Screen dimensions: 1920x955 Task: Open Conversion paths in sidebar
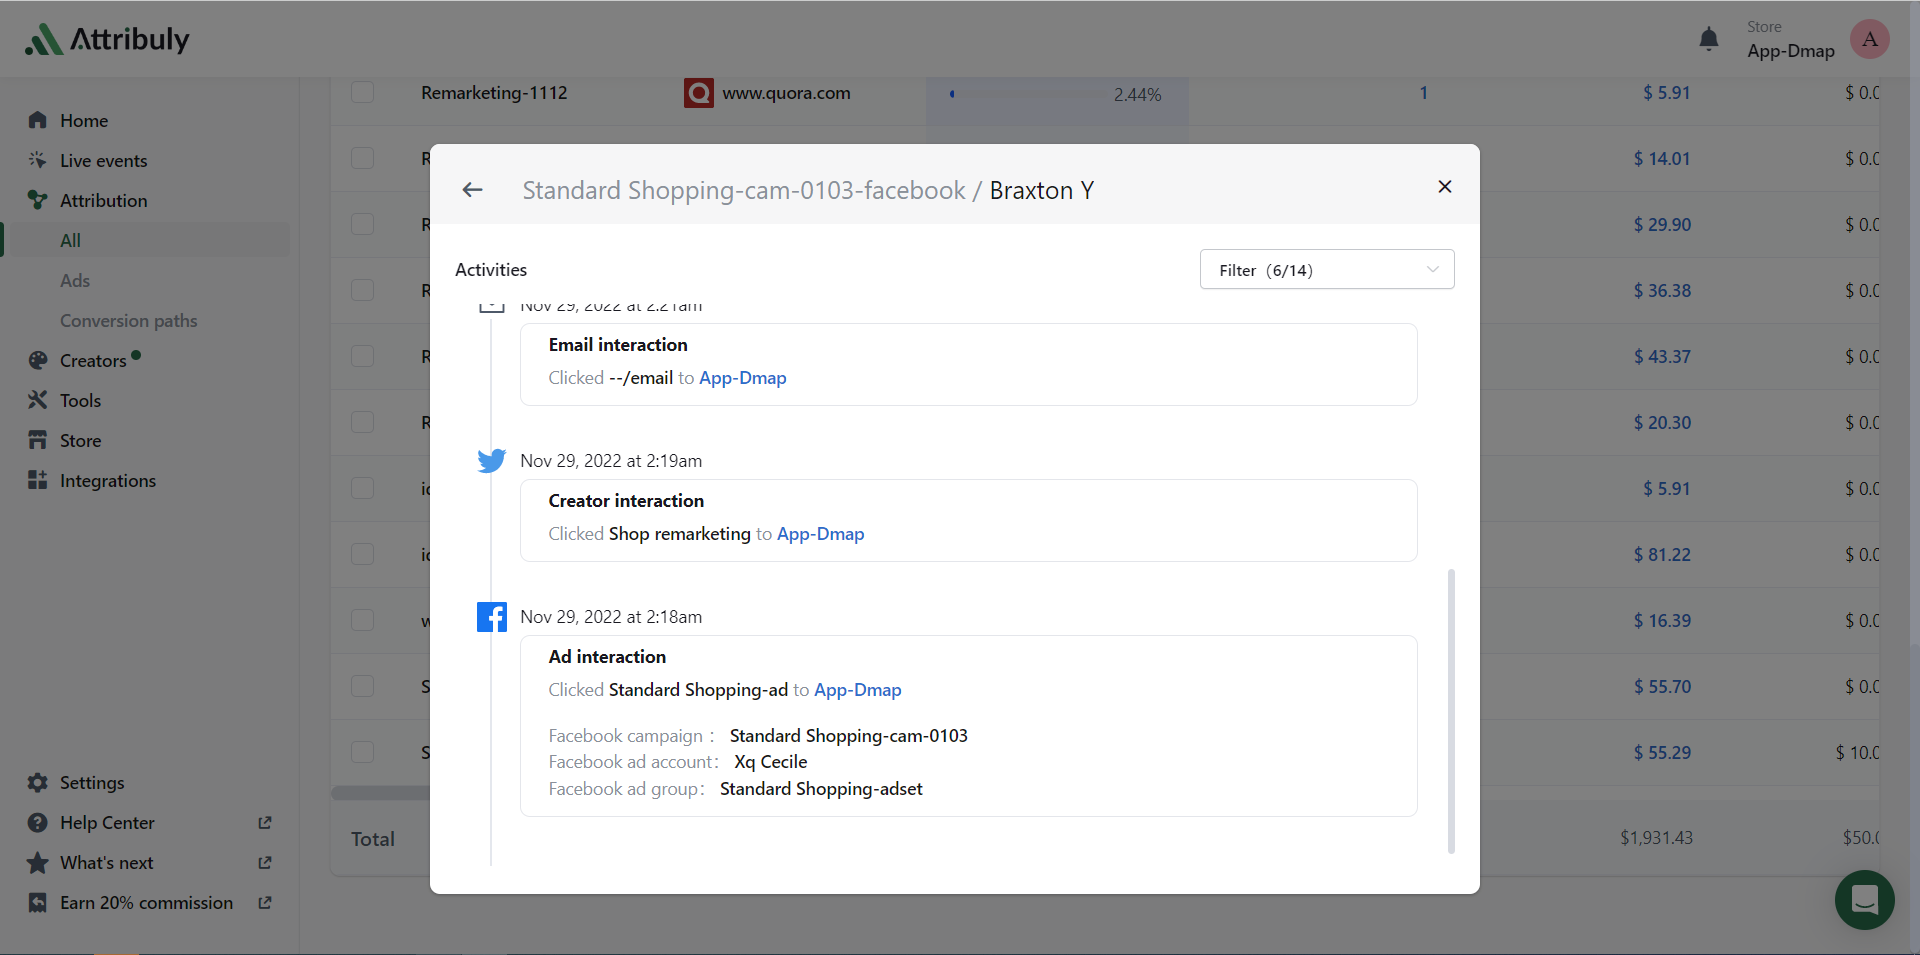128,321
